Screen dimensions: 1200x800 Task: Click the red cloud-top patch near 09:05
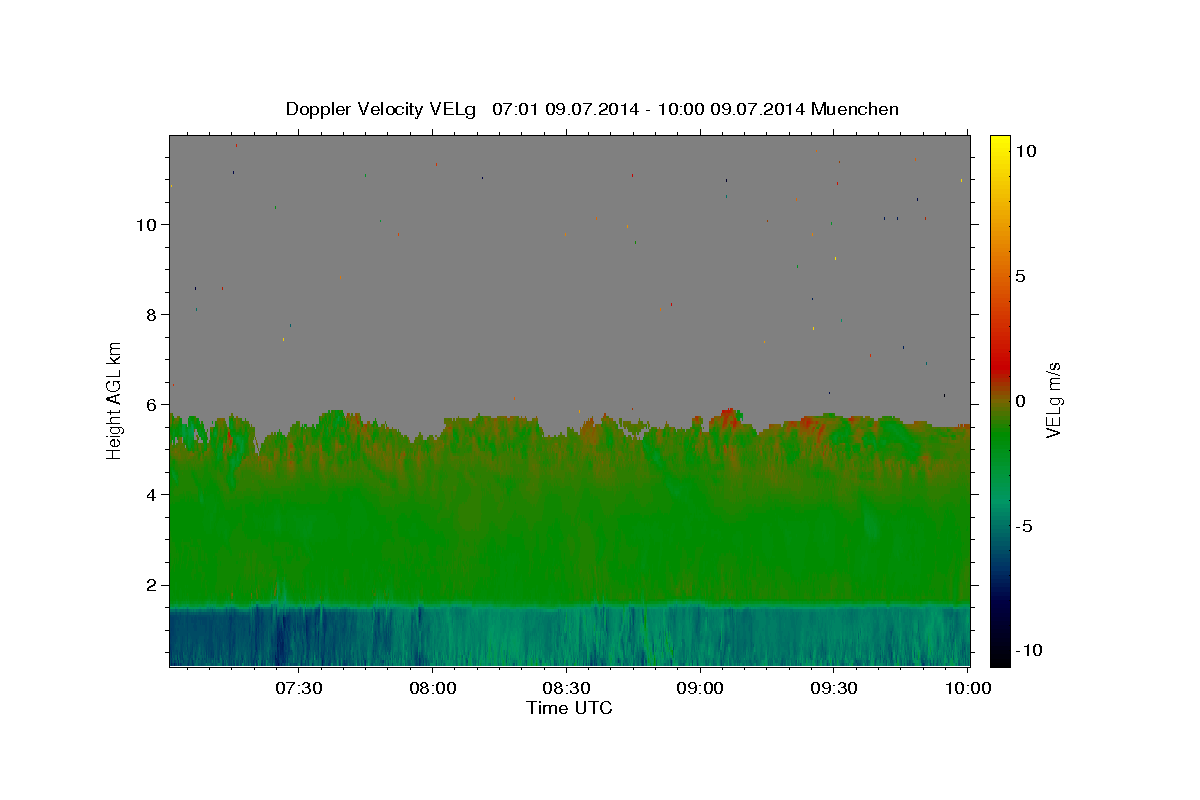tap(729, 415)
